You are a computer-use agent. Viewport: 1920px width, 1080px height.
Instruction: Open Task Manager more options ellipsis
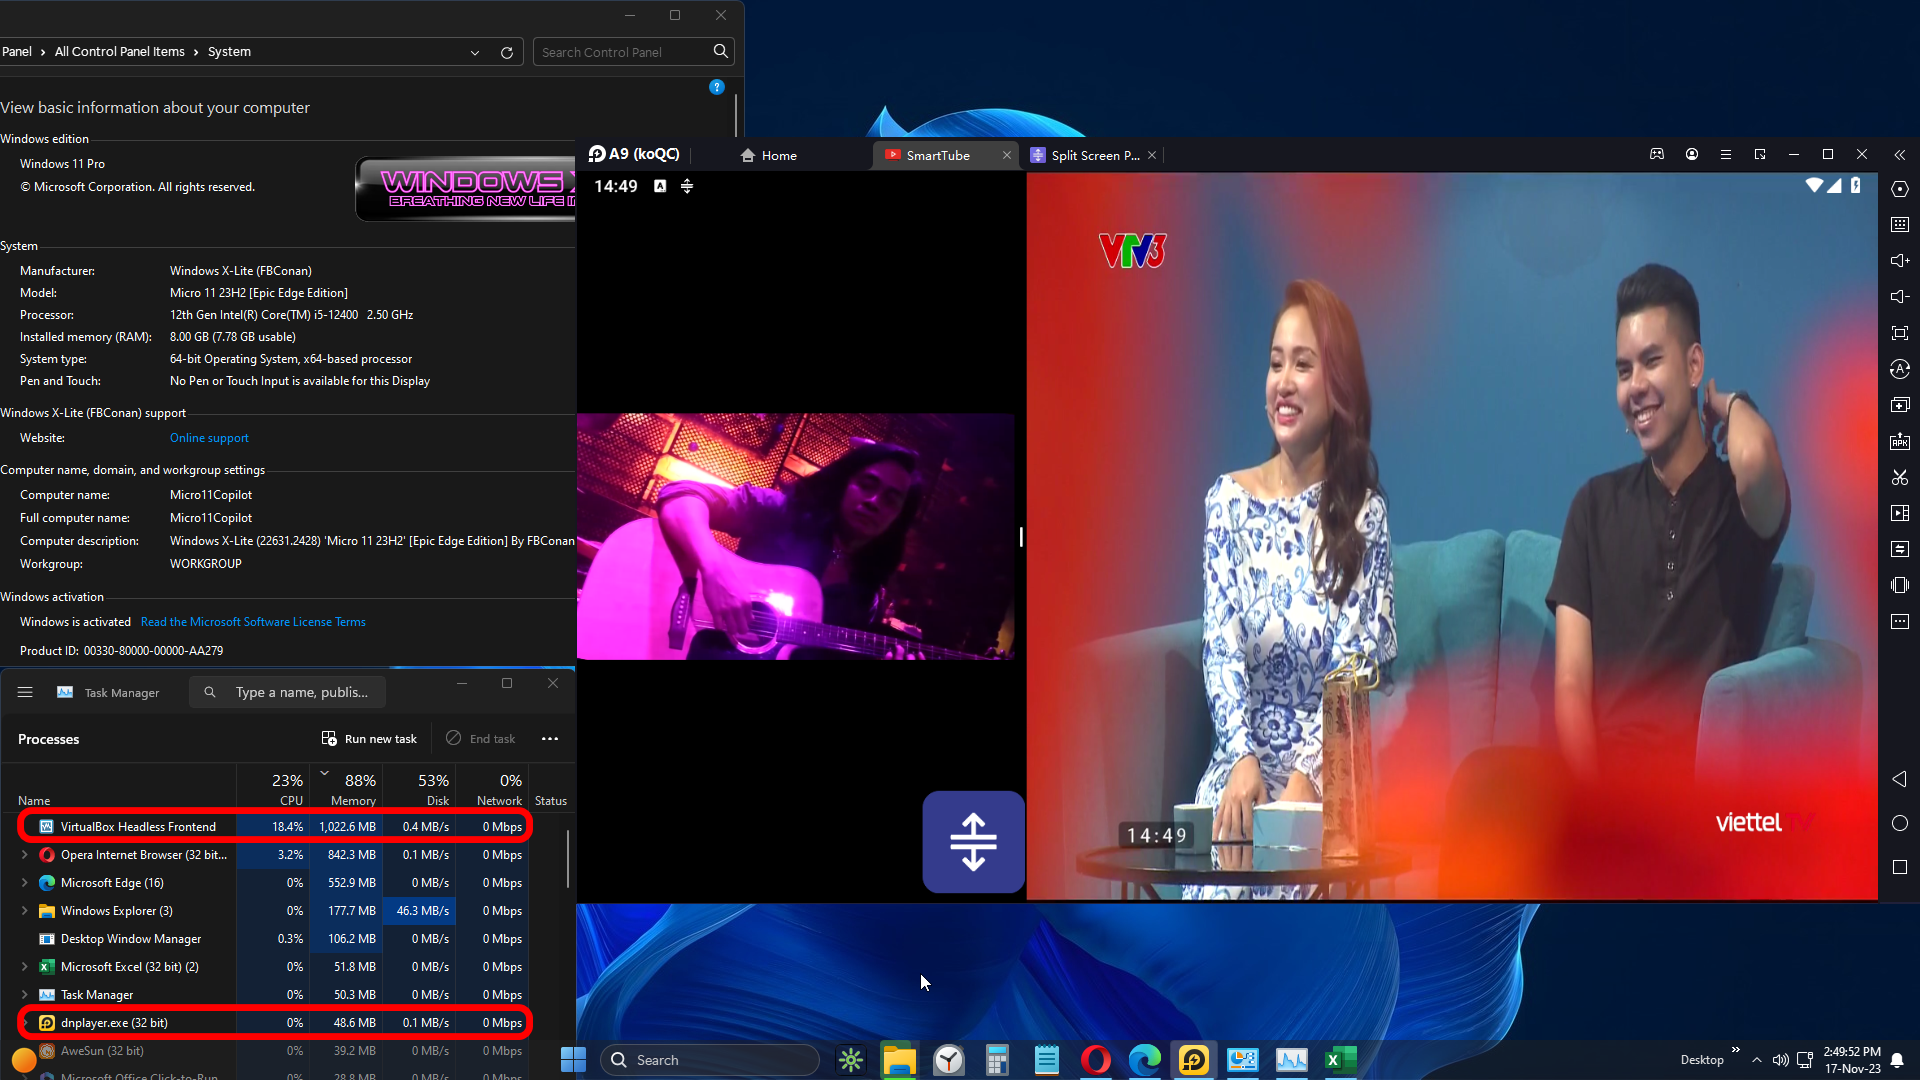pyautogui.click(x=550, y=739)
